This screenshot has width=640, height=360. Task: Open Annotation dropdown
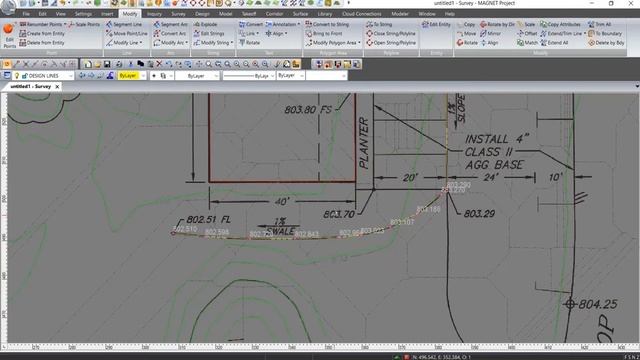point(282,24)
